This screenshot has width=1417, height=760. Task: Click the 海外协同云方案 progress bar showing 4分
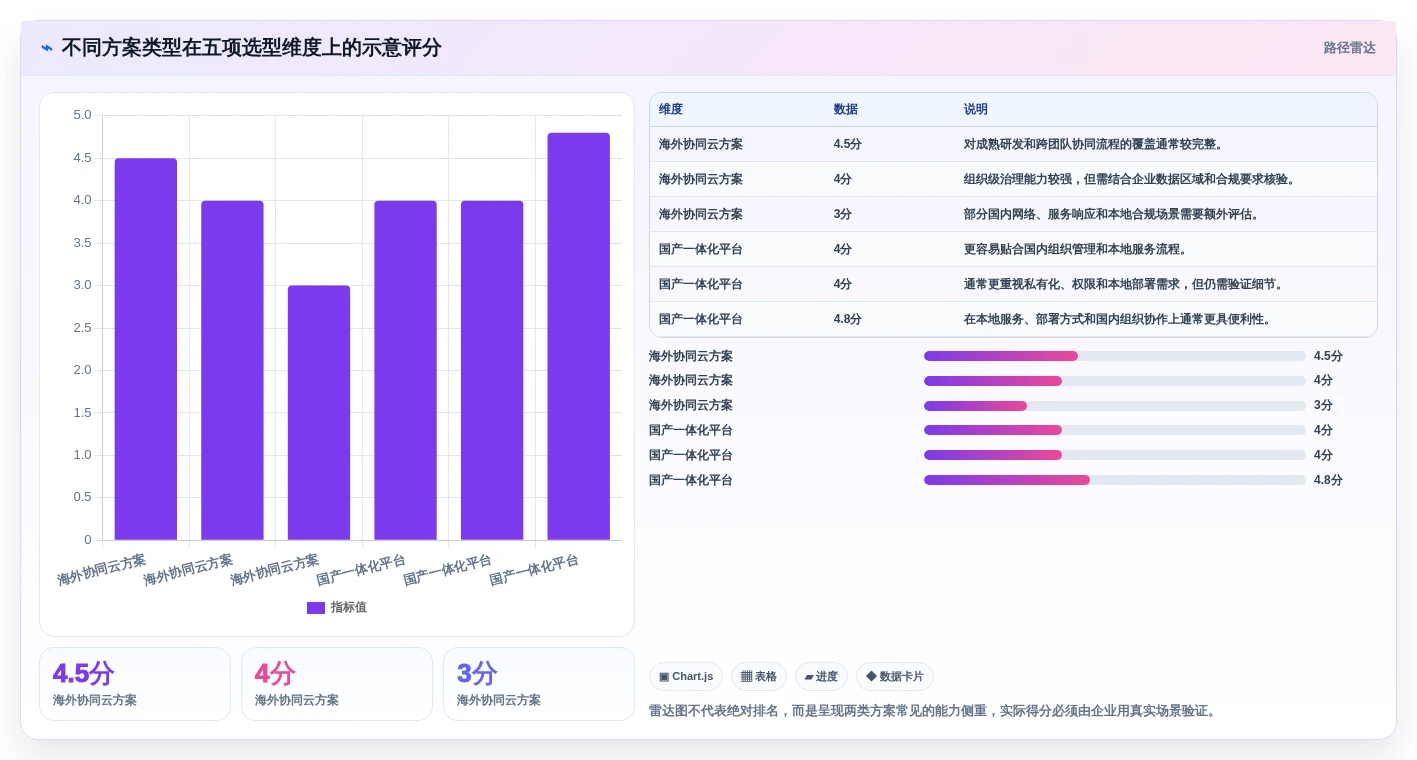click(x=1115, y=381)
